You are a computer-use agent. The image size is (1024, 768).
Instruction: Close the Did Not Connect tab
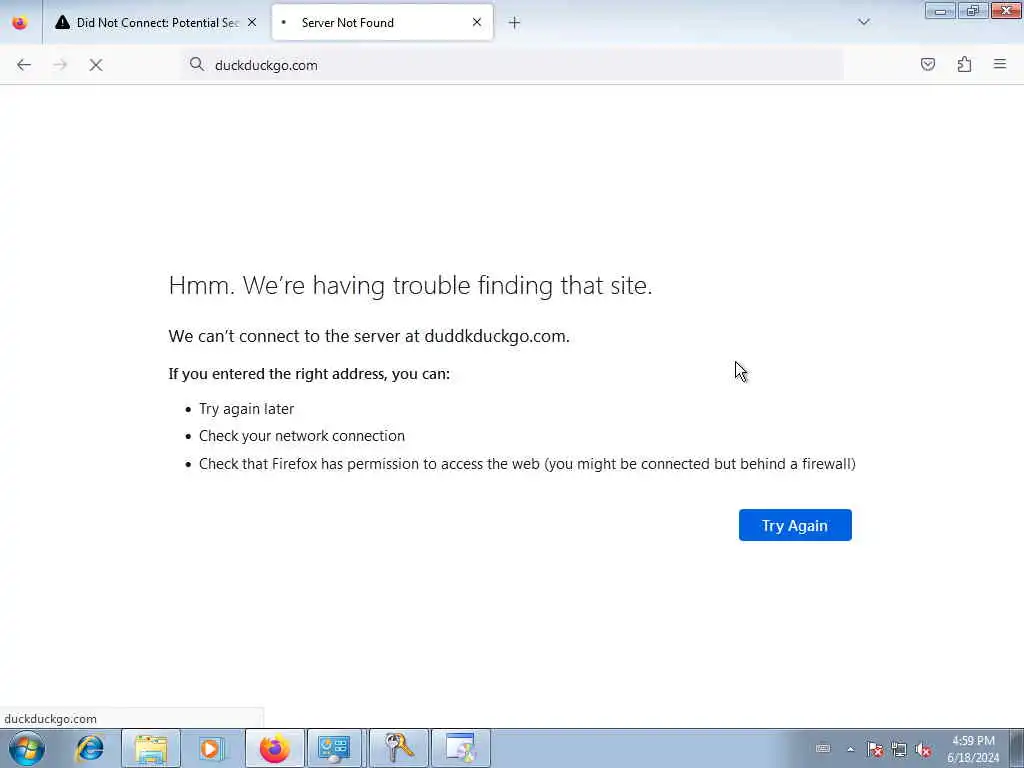pyautogui.click(x=252, y=22)
